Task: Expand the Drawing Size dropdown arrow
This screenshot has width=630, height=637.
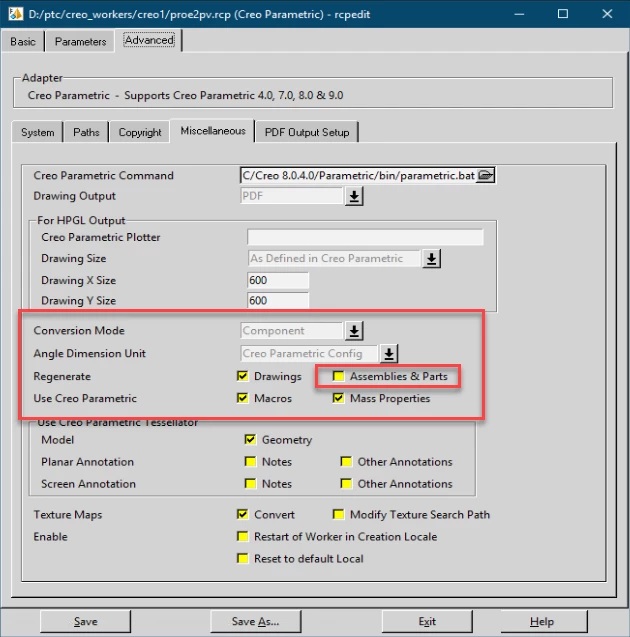Action: [431, 259]
